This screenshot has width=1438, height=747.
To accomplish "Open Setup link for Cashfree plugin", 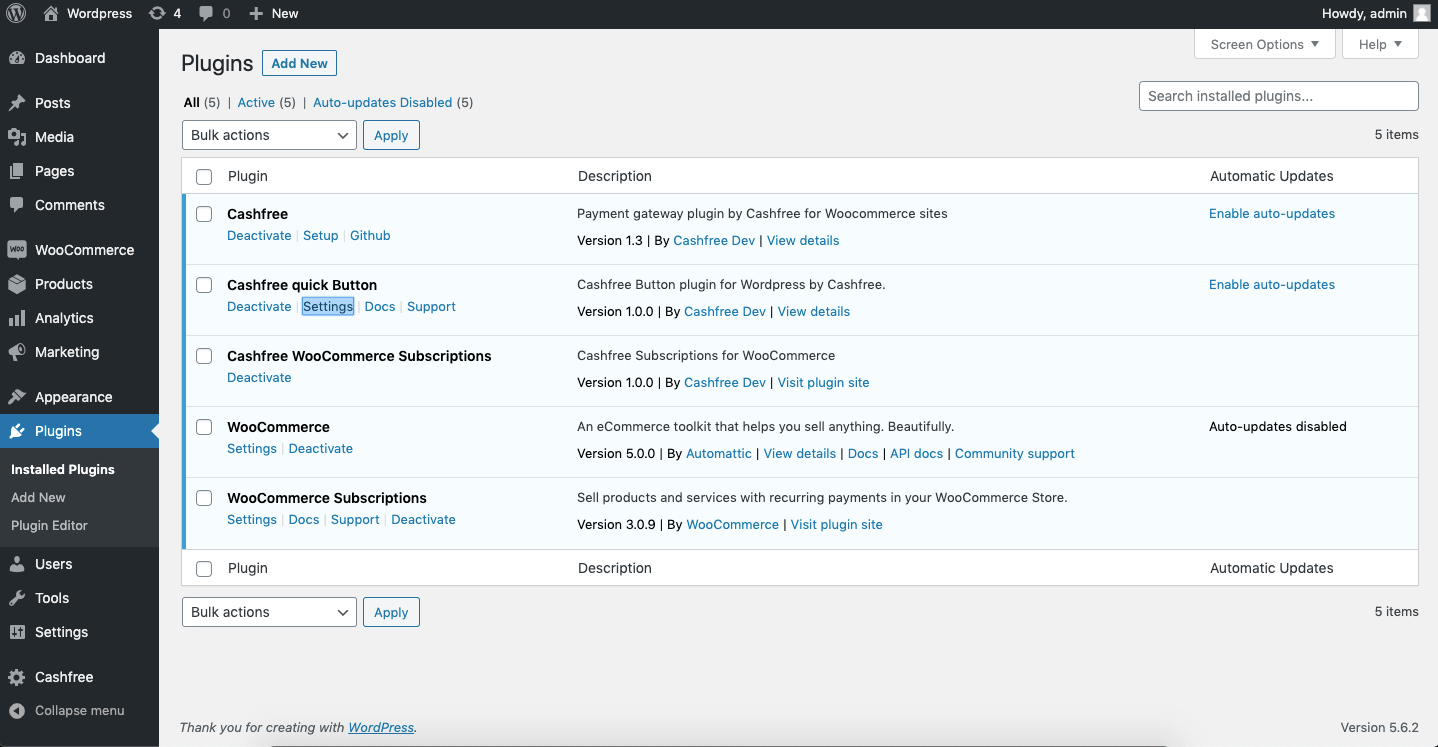I will 321,236.
